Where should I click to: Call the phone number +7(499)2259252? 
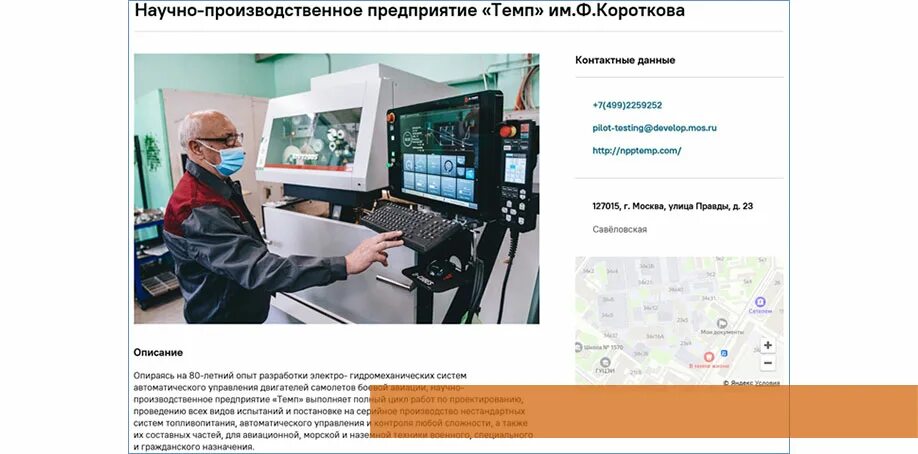627,105
